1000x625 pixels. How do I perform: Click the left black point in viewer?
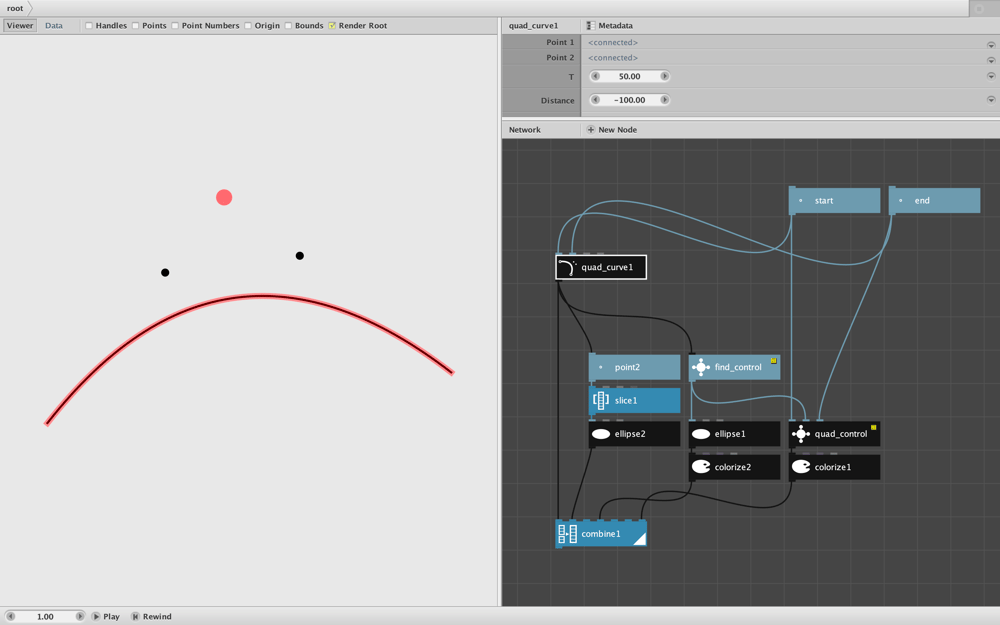point(165,272)
